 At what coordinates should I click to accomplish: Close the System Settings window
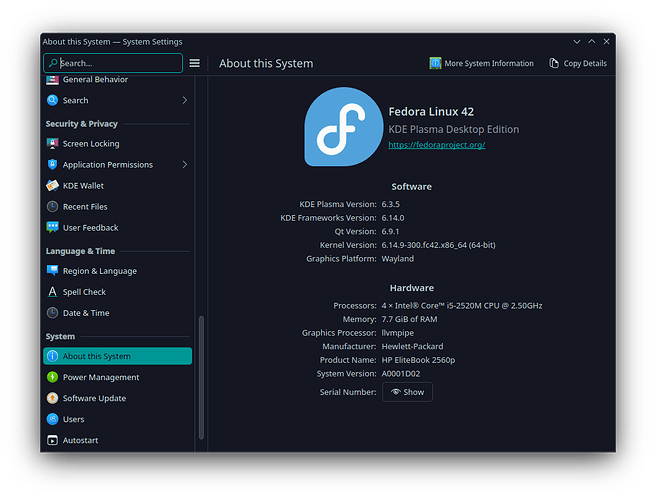(x=606, y=41)
